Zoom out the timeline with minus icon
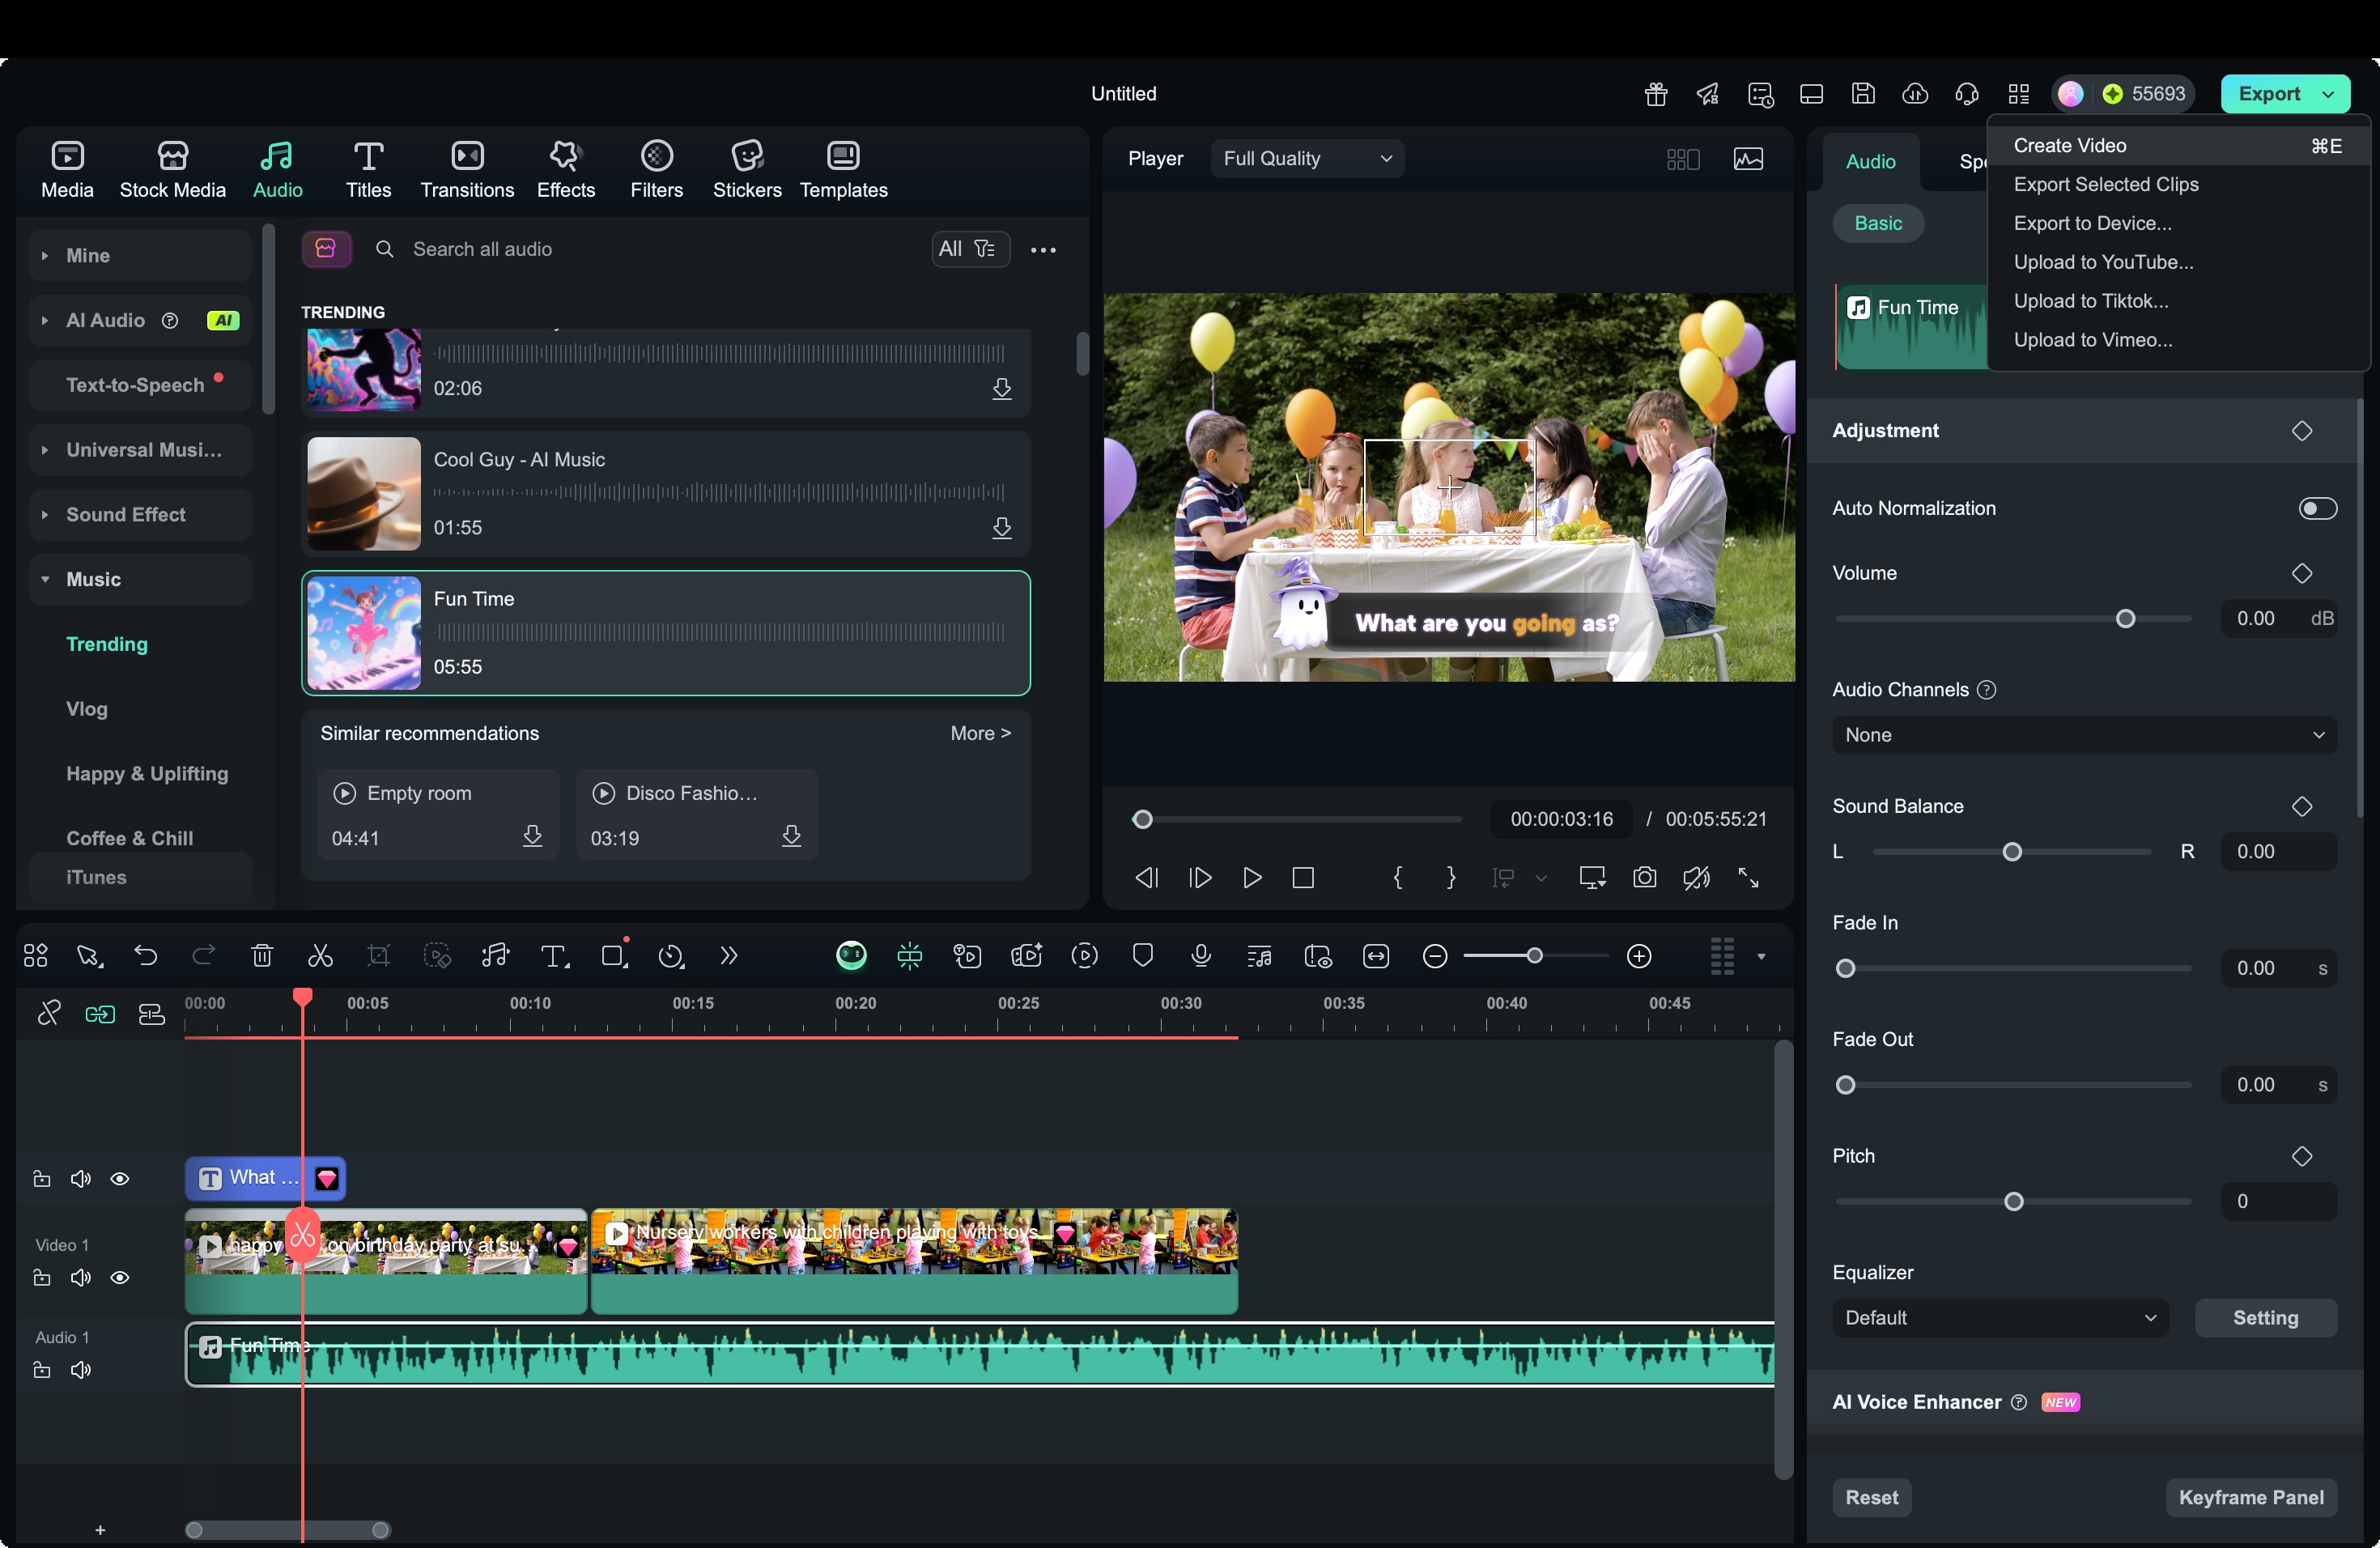 click(x=1435, y=956)
